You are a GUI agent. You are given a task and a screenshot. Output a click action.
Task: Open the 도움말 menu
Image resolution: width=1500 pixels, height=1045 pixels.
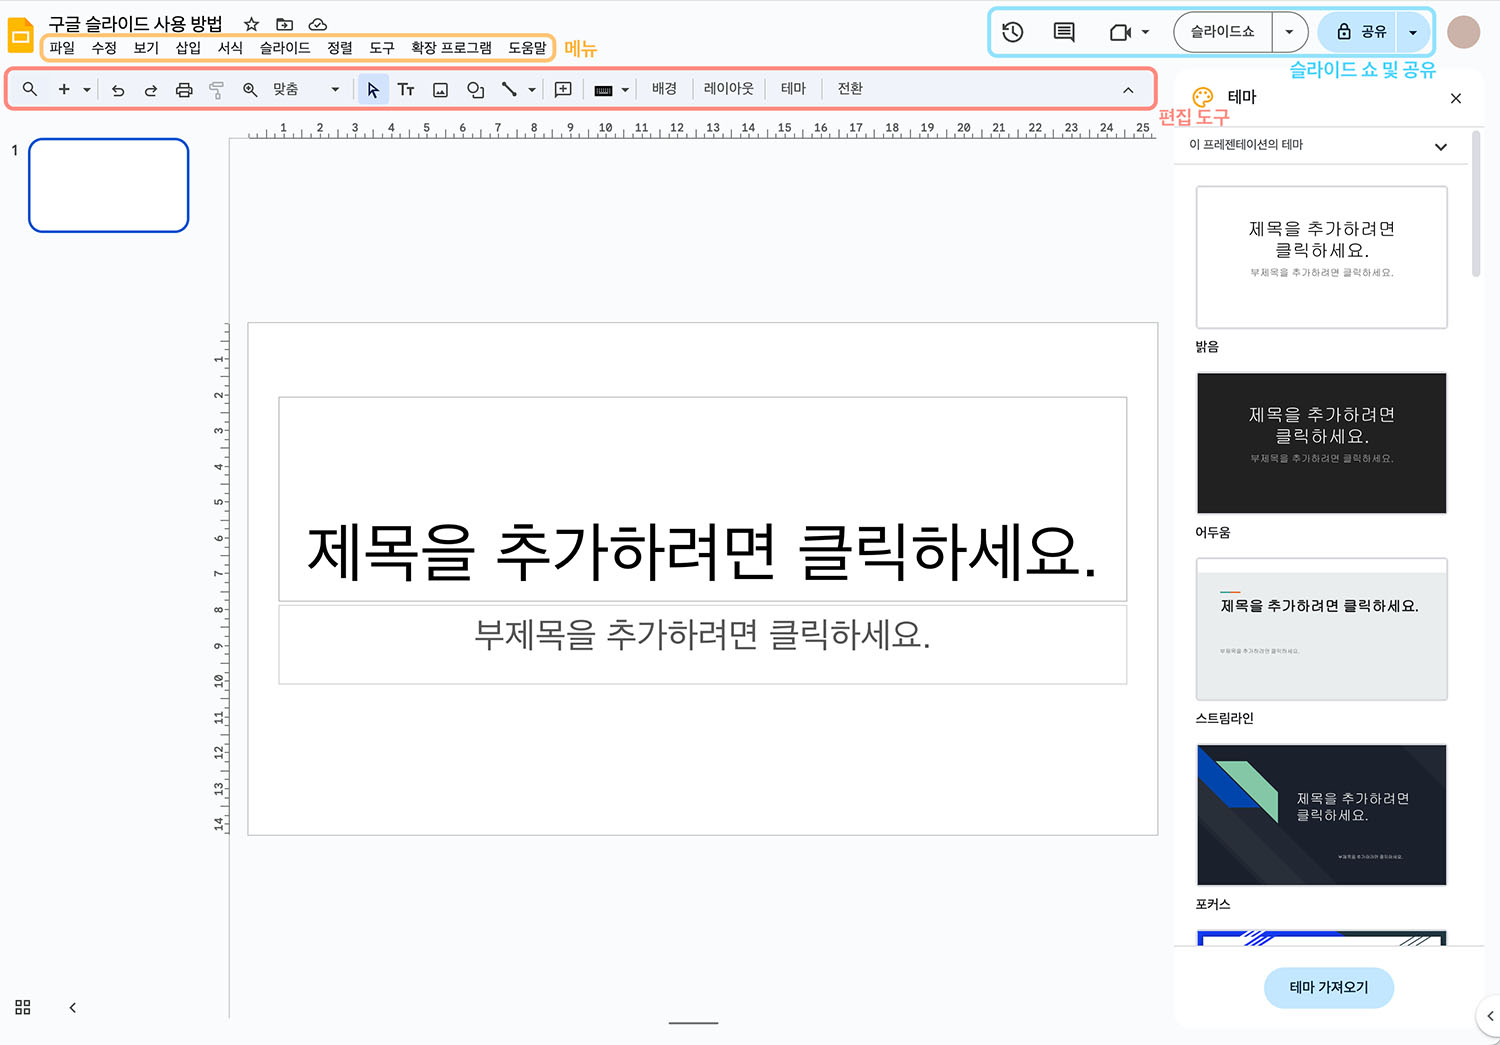click(x=527, y=47)
